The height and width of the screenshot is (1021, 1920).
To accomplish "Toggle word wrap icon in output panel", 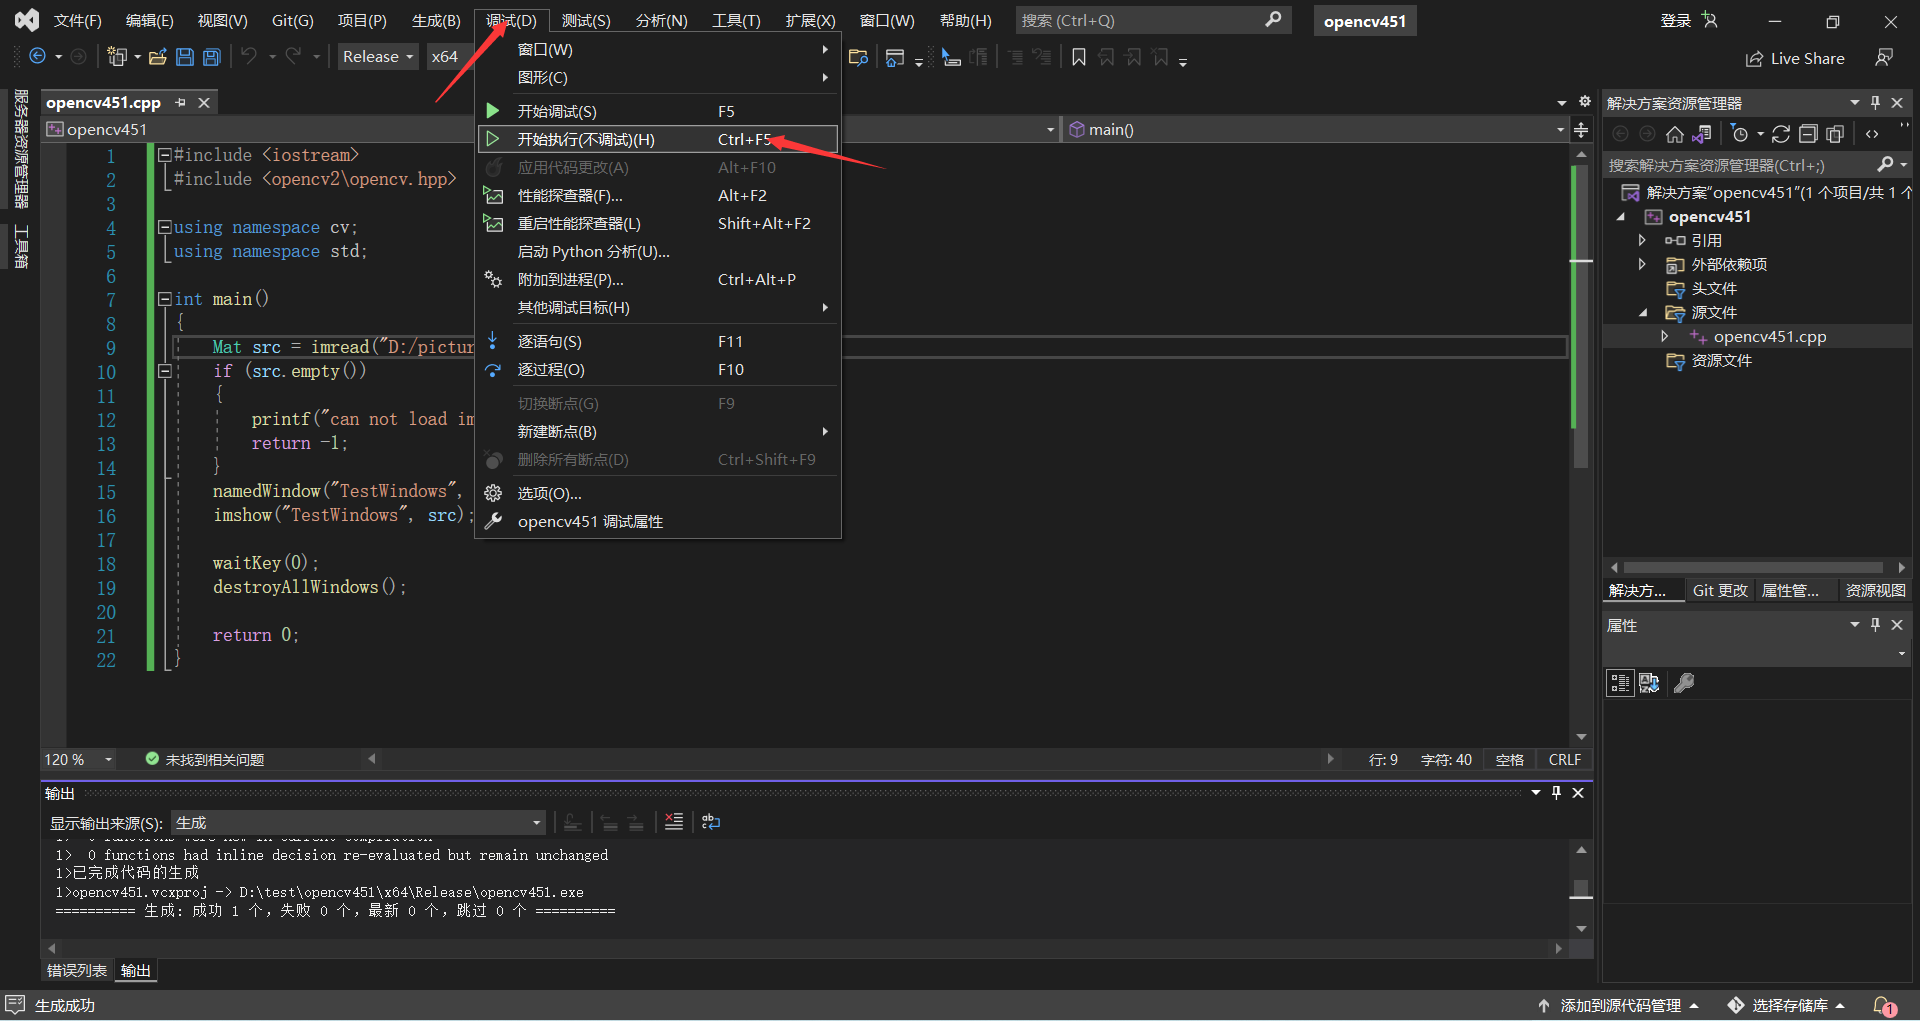I will (x=711, y=822).
